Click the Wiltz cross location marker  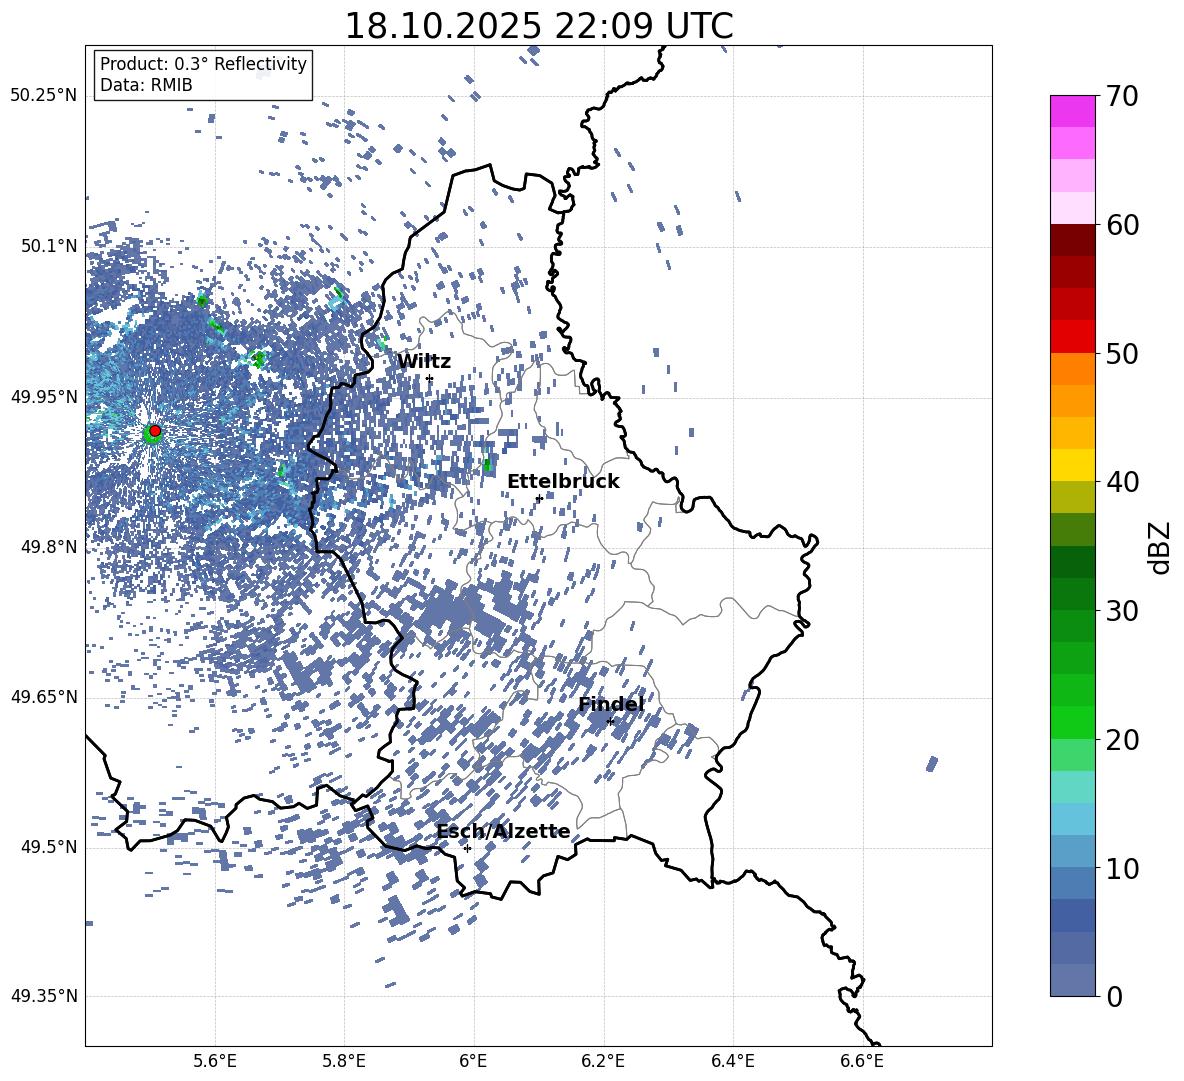click(430, 378)
